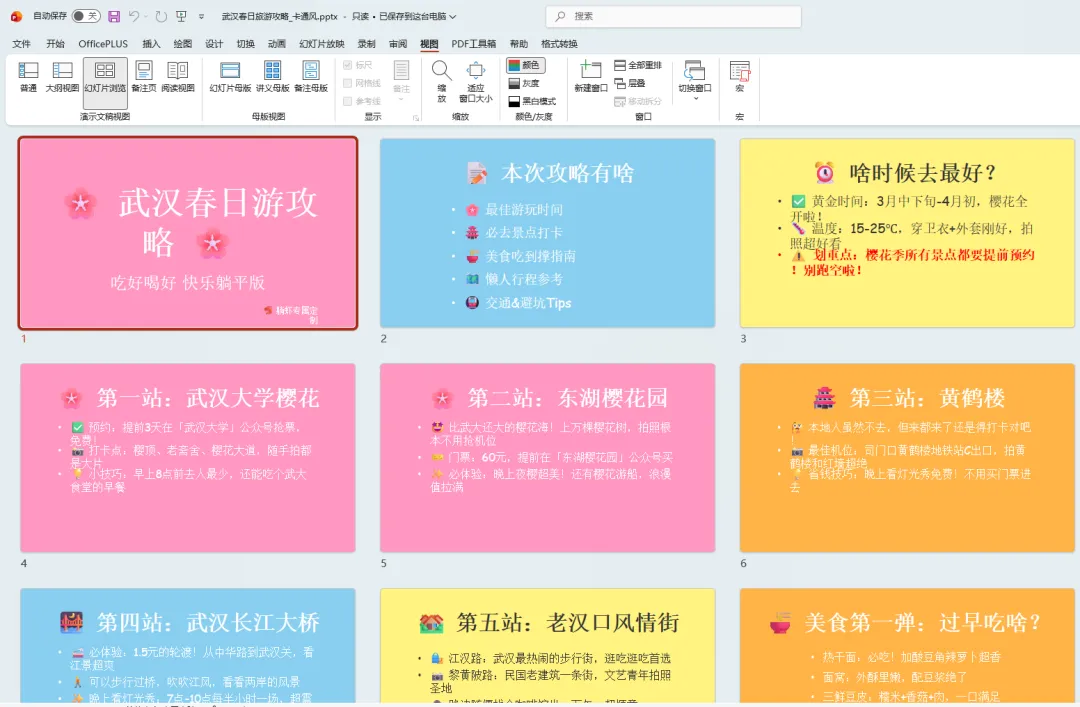This screenshot has width=1080, height=707.
Task: Select slide 2 本次攻略有啥 thumbnail
Action: (548, 233)
